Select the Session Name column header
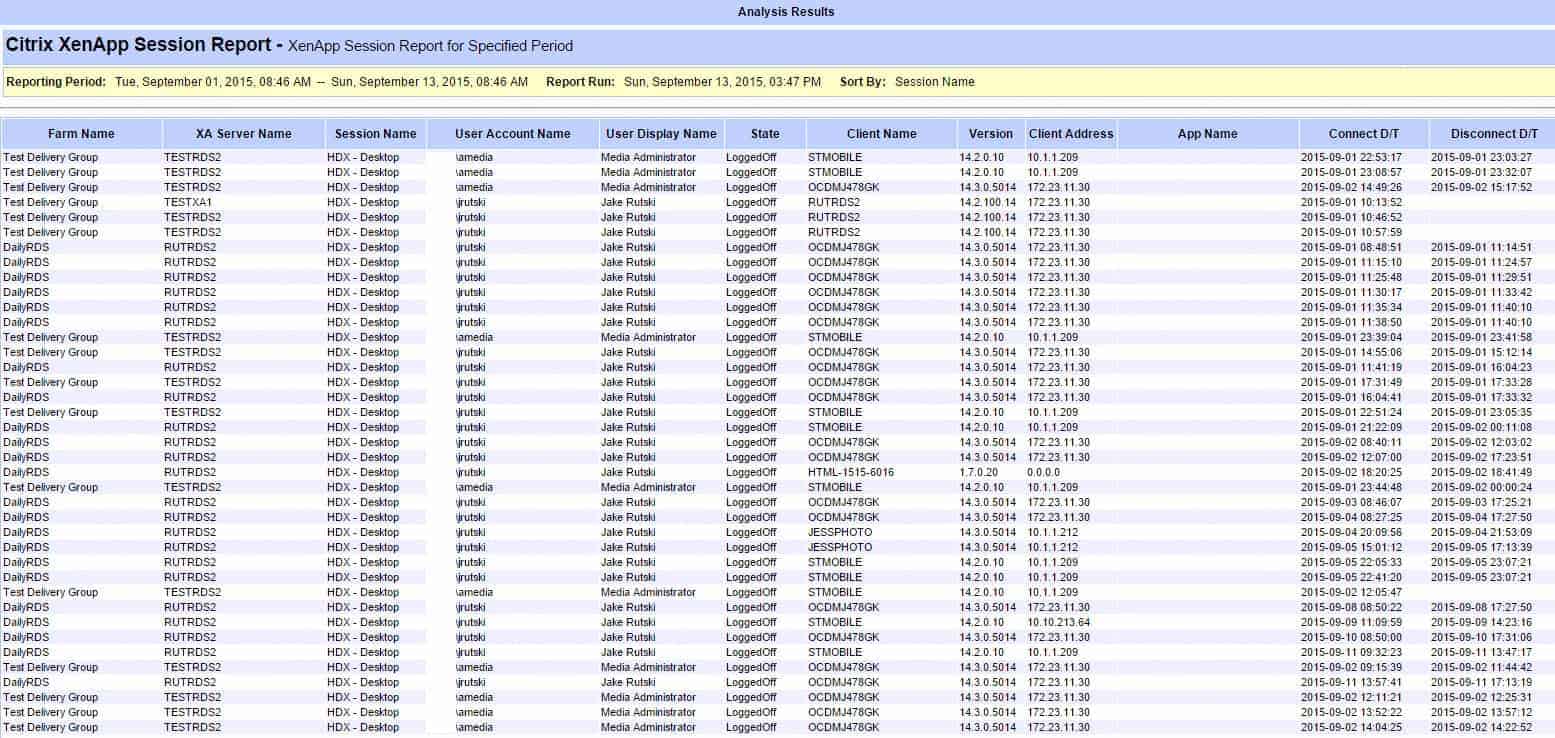Image resolution: width=1555 pixels, height=738 pixels. tap(376, 134)
